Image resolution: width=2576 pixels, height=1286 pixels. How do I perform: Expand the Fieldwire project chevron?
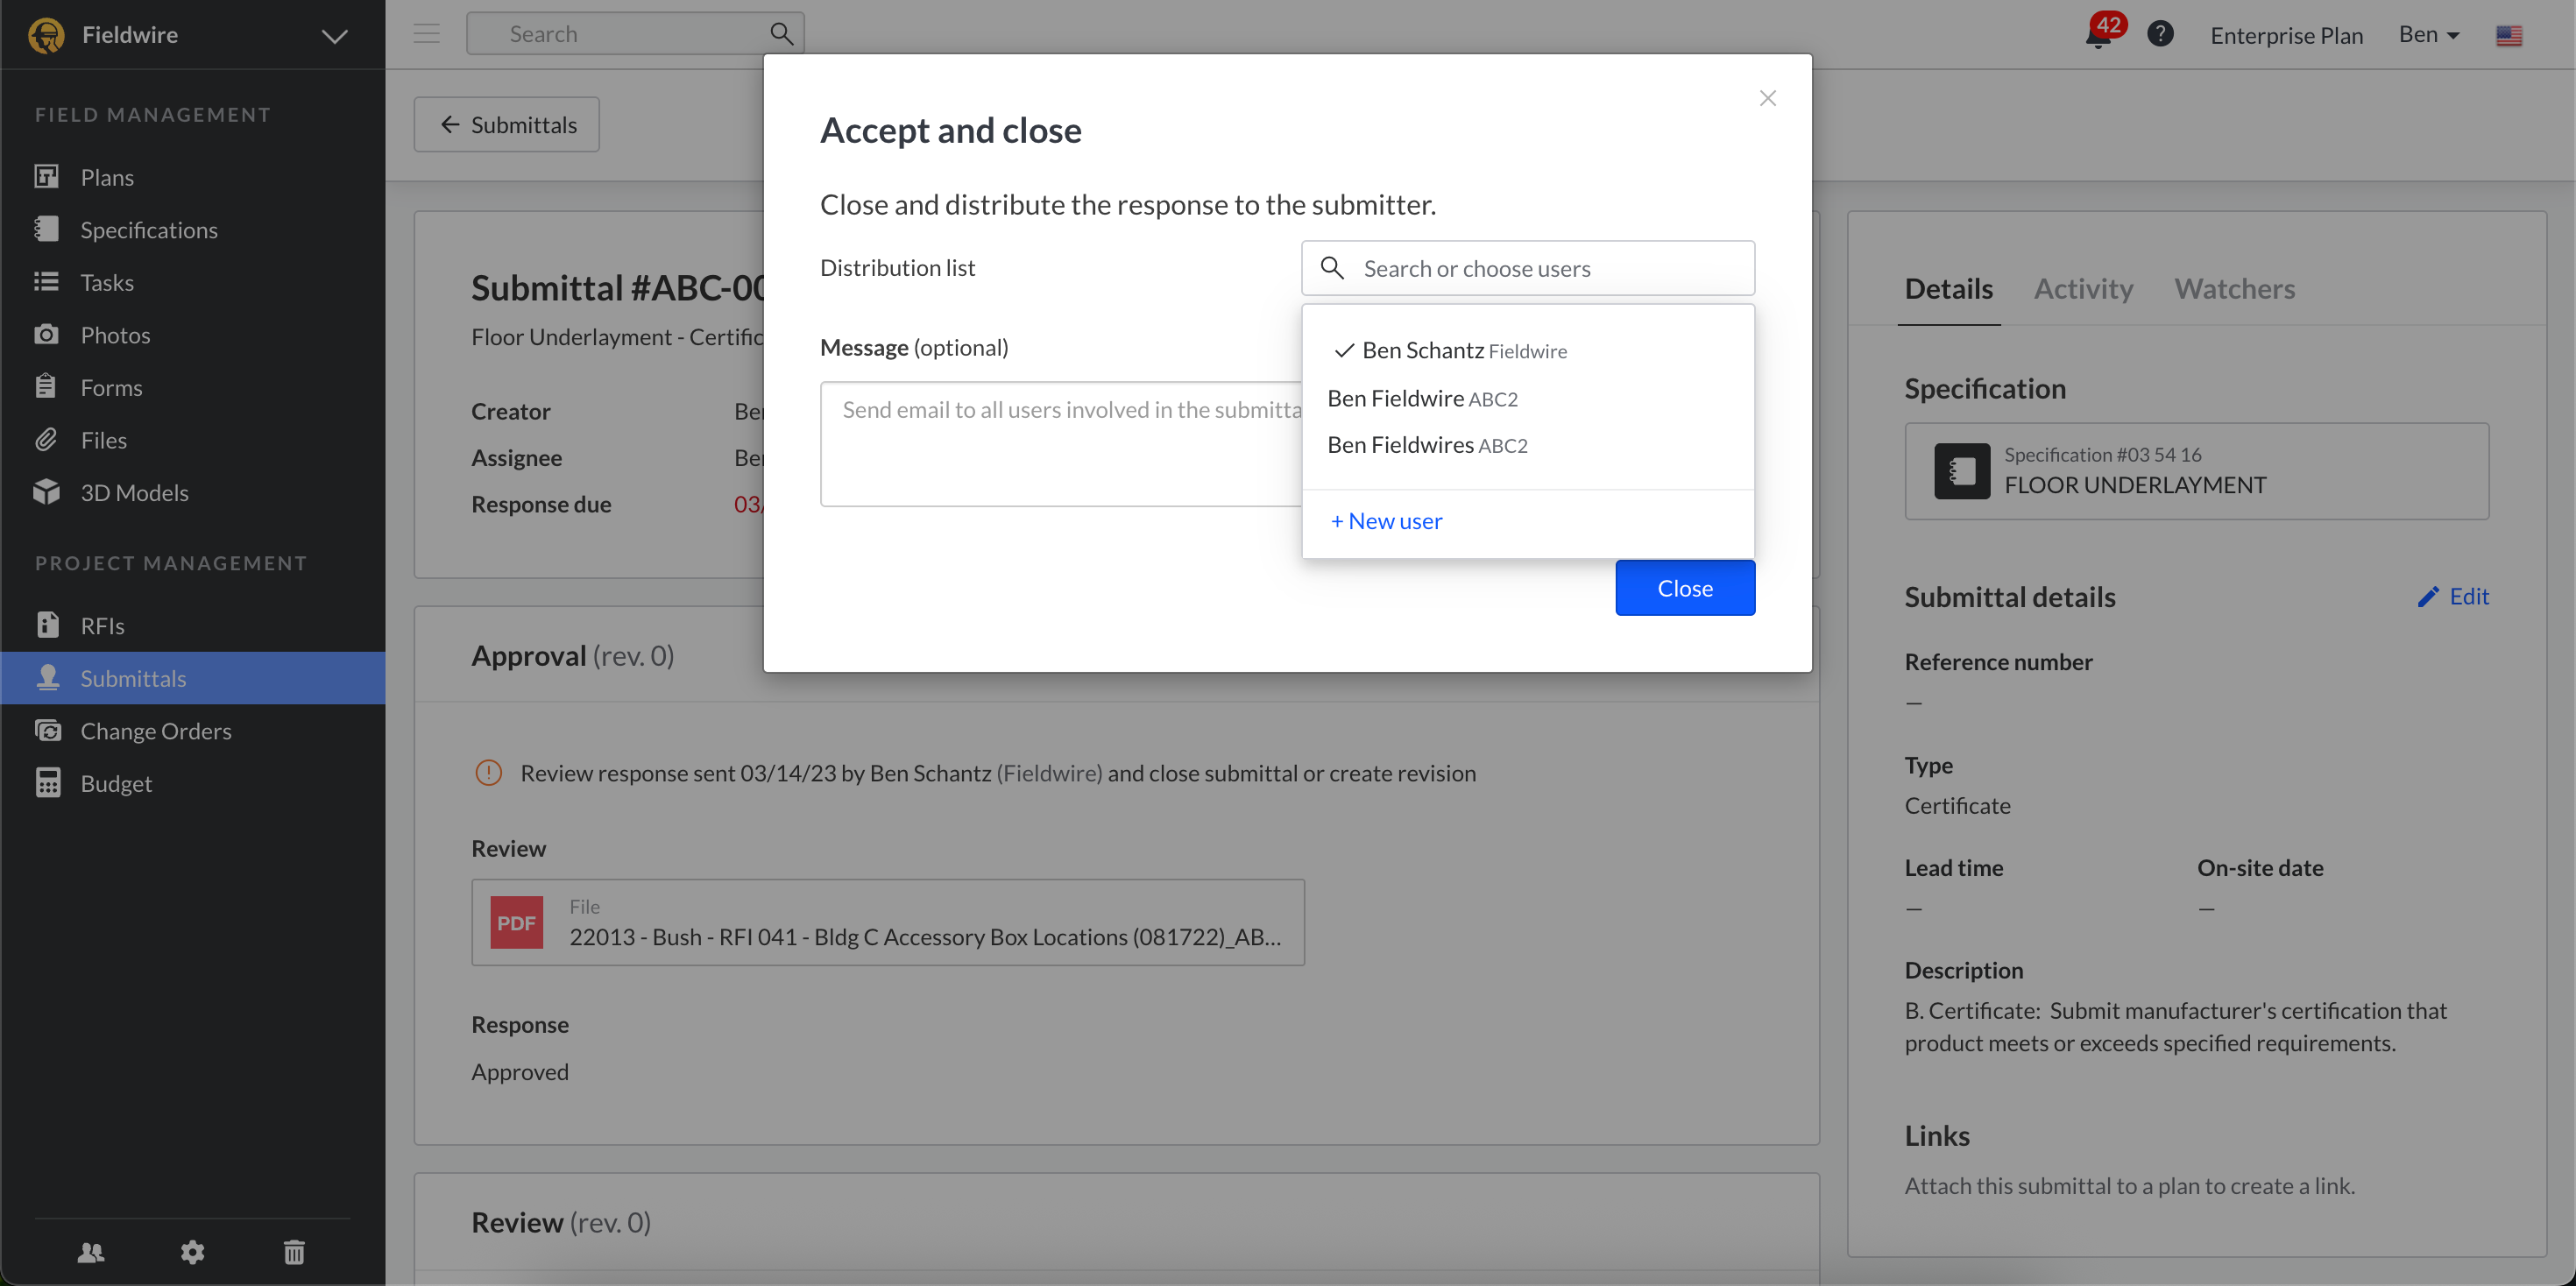[334, 36]
